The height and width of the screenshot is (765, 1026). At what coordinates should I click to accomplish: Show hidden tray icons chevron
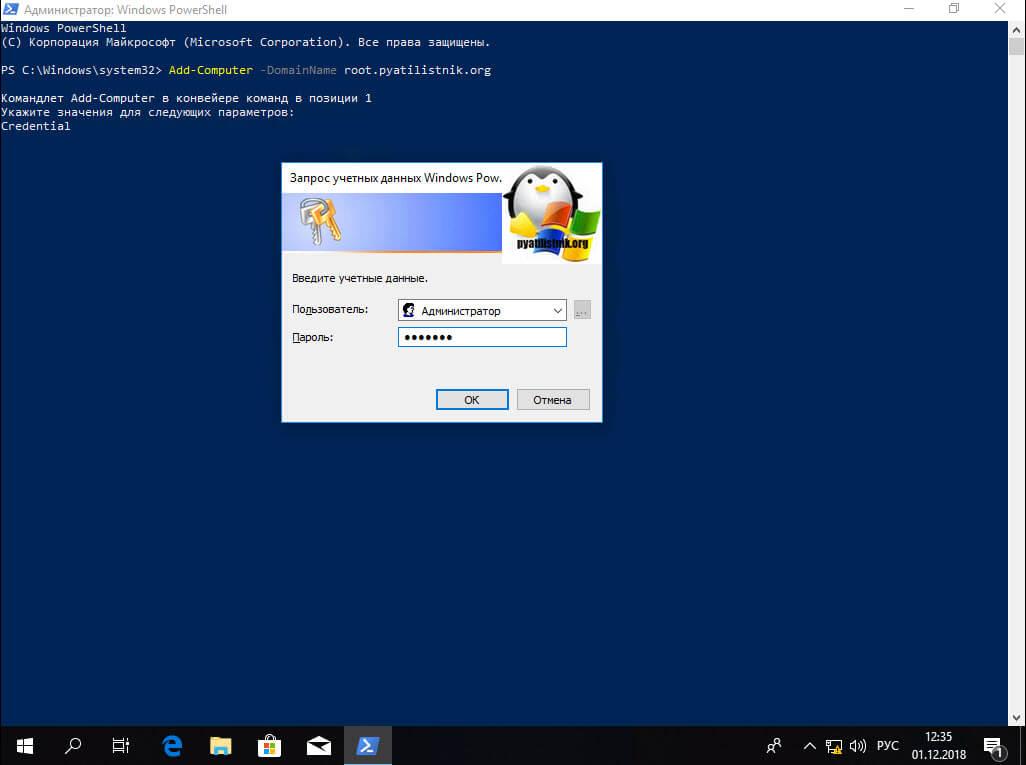[809, 745]
